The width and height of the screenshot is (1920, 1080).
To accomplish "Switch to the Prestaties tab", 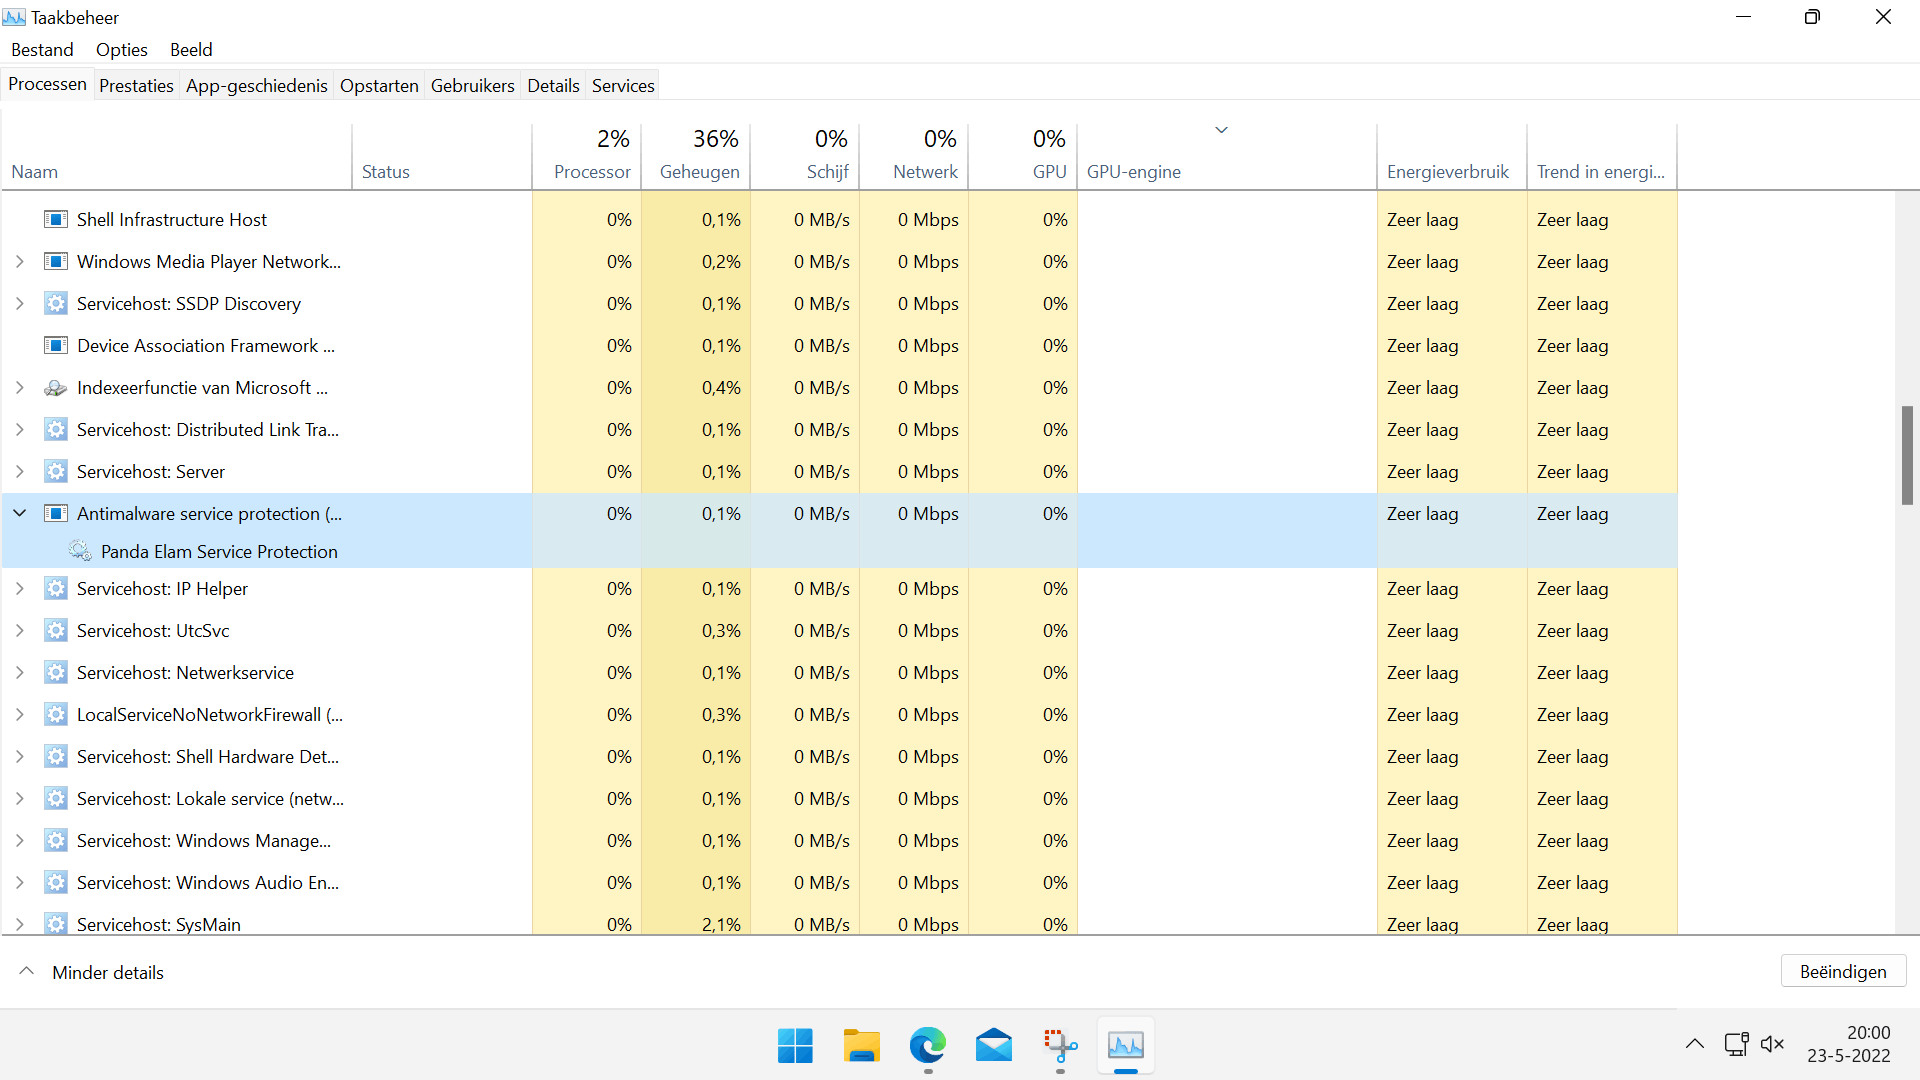I will tap(136, 85).
